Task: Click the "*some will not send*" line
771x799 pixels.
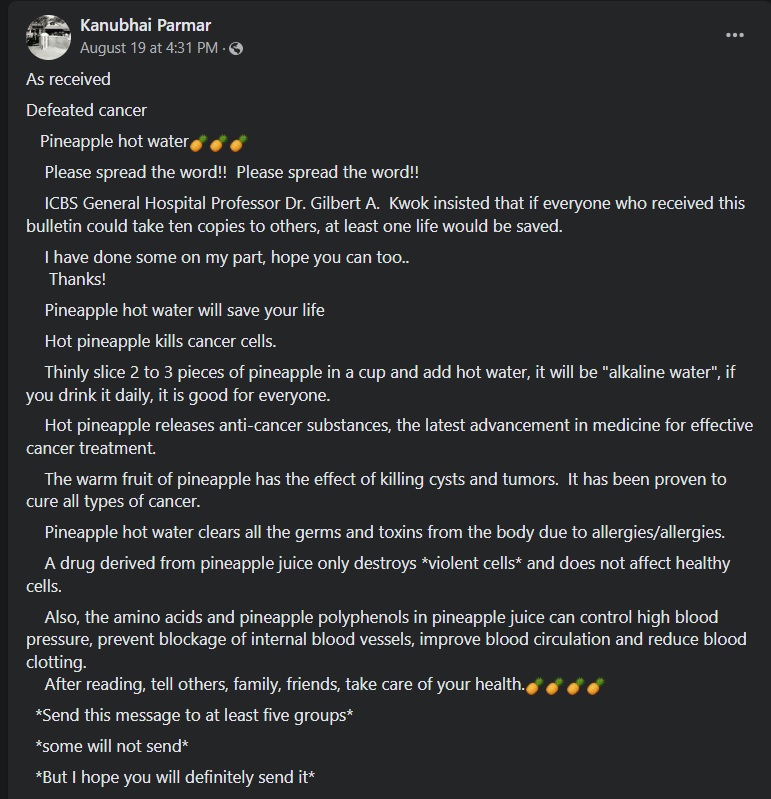Action: [x=112, y=746]
